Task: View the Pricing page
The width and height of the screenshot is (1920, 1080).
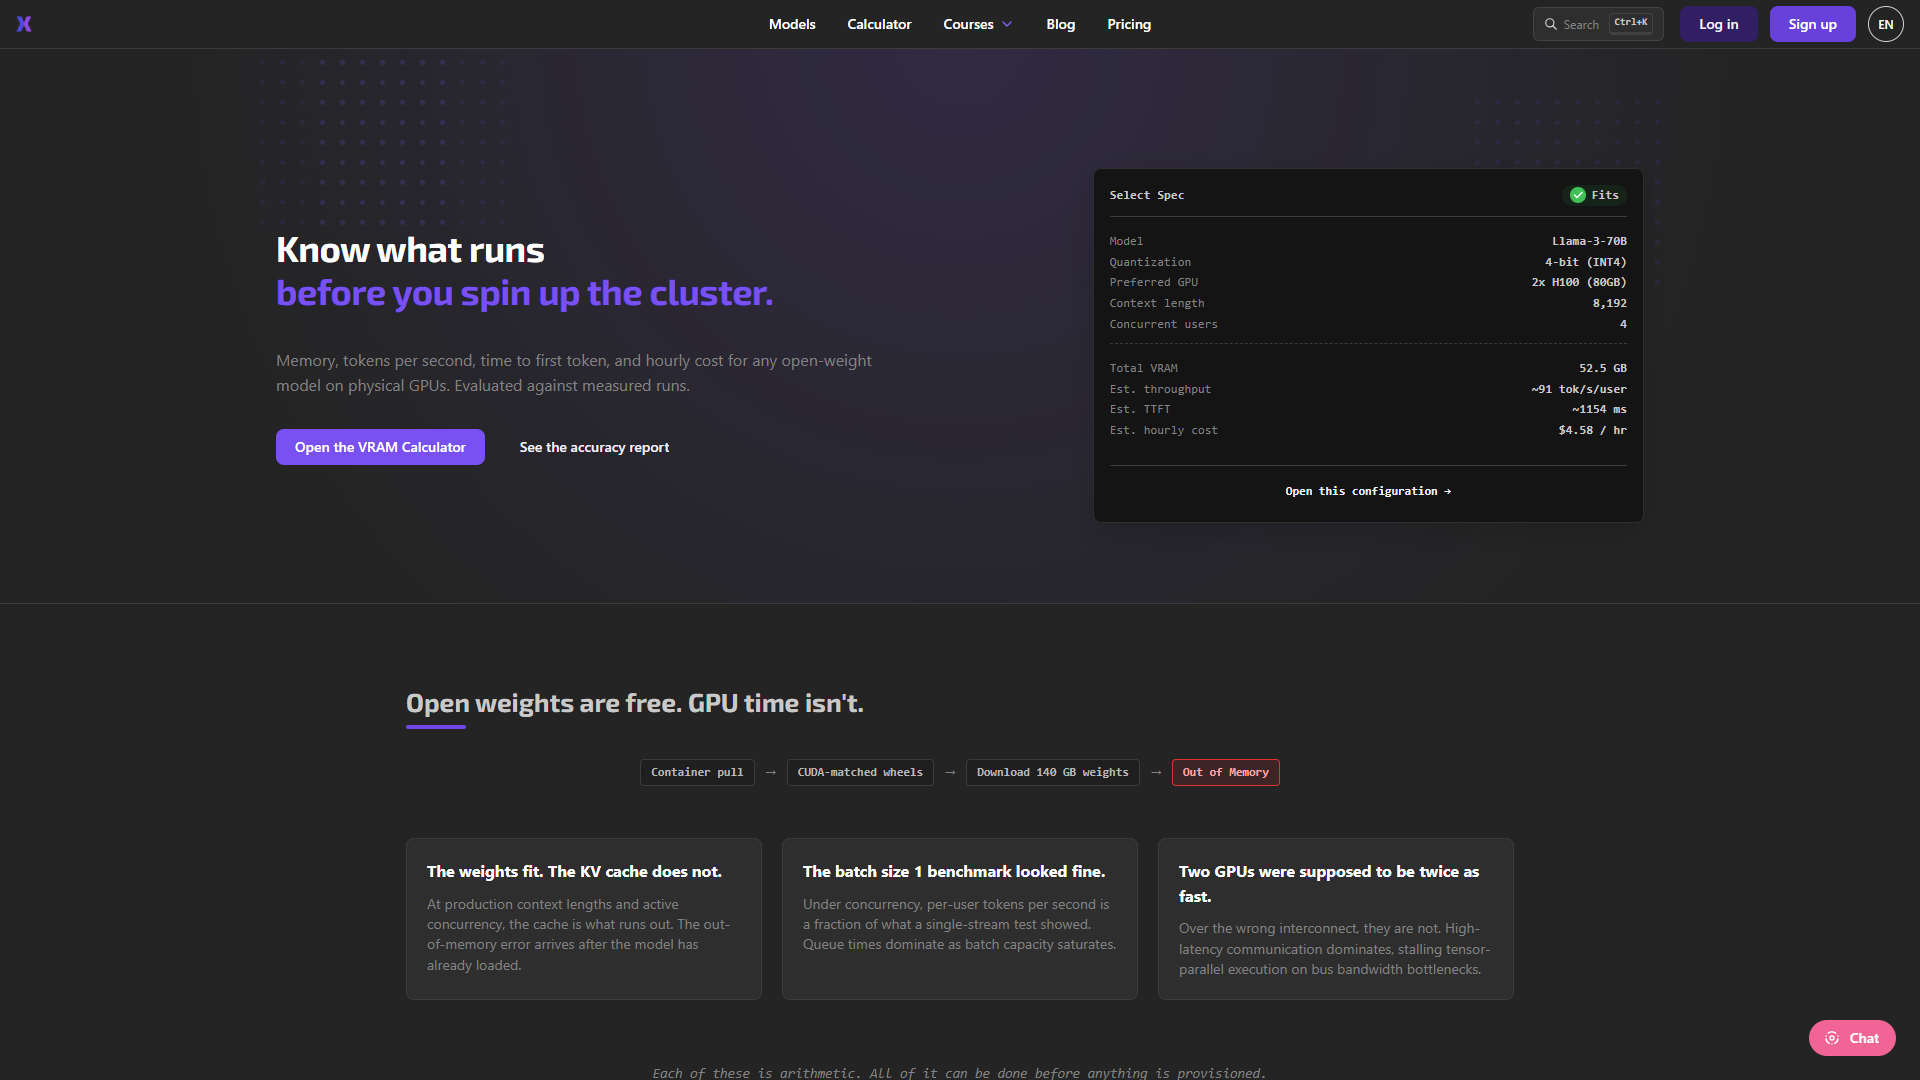Action: tap(1129, 24)
